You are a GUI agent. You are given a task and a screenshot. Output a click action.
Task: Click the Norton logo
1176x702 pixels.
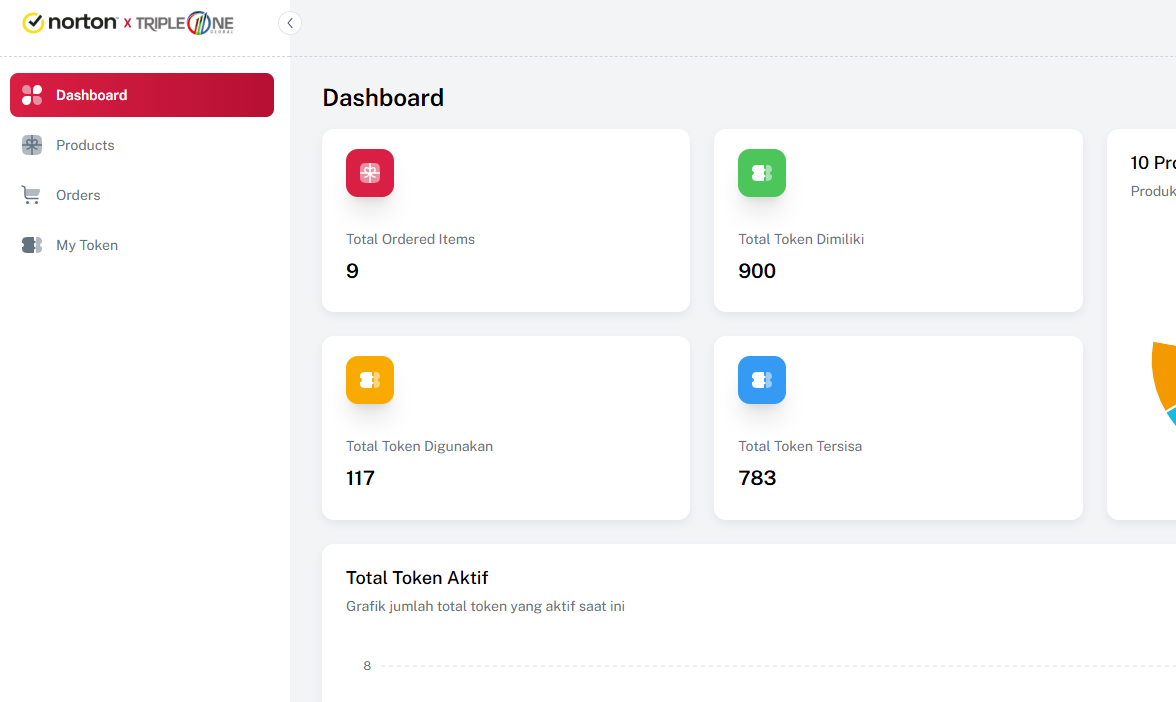(70, 22)
